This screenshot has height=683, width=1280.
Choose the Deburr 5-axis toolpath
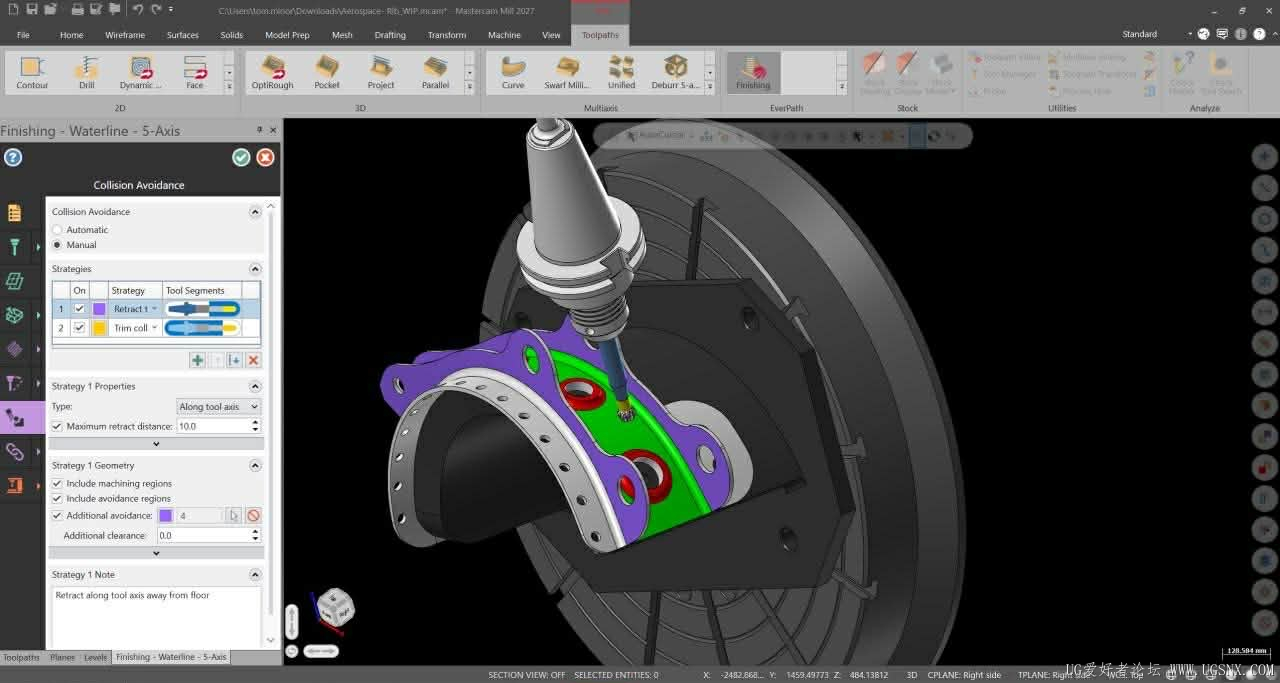(676, 72)
